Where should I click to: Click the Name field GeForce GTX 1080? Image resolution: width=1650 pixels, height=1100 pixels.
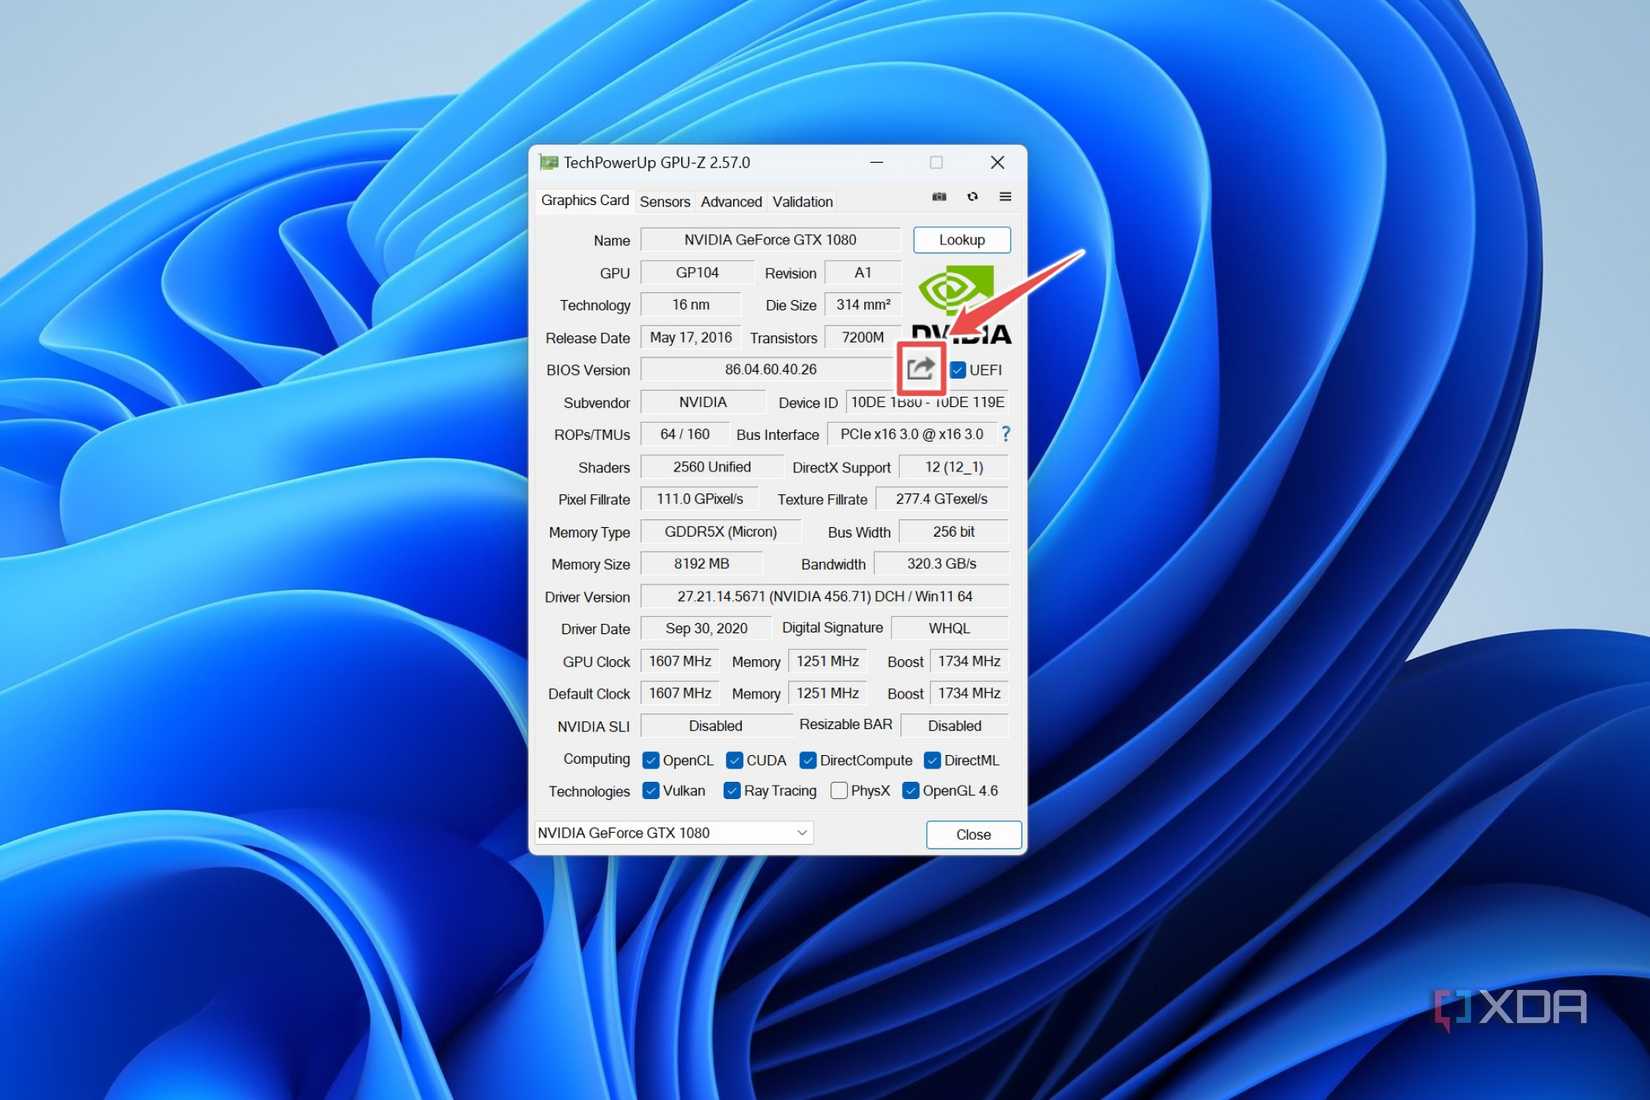pyautogui.click(x=770, y=240)
